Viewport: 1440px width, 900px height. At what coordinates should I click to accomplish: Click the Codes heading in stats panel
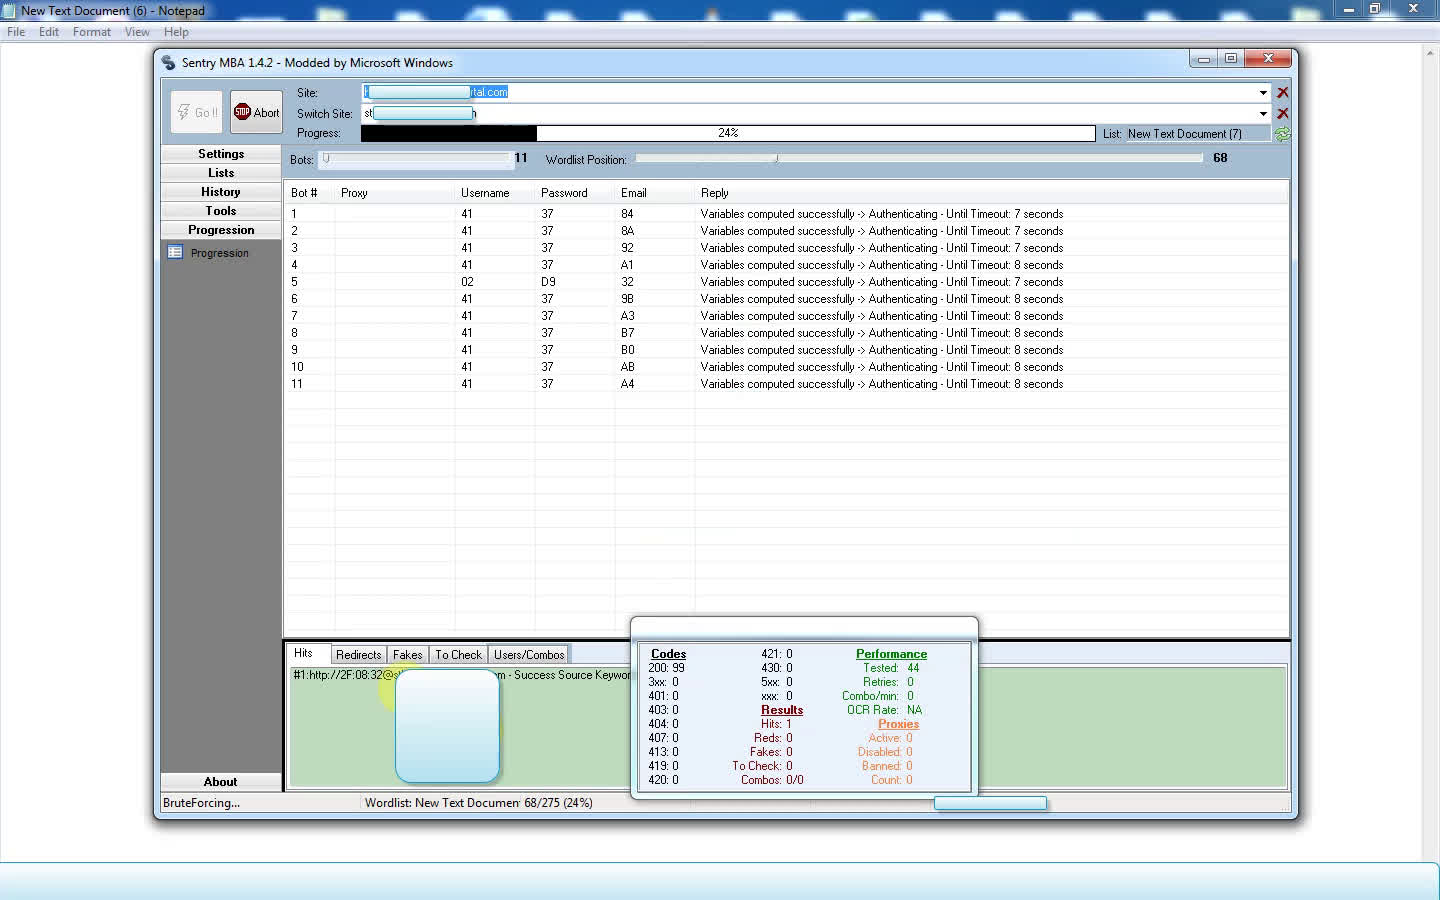[668, 654]
